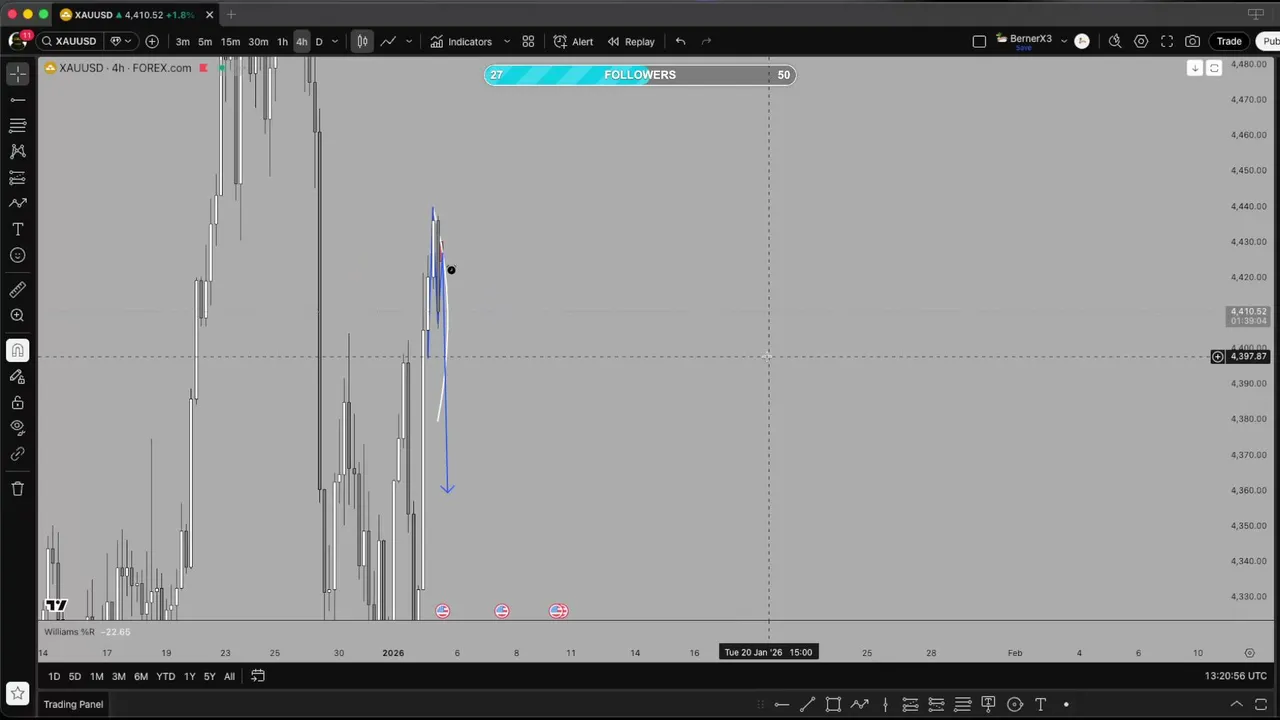The height and width of the screenshot is (720, 1280).
Task: Add a symbol to compare with plus icon
Action: pyautogui.click(x=152, y=41)
